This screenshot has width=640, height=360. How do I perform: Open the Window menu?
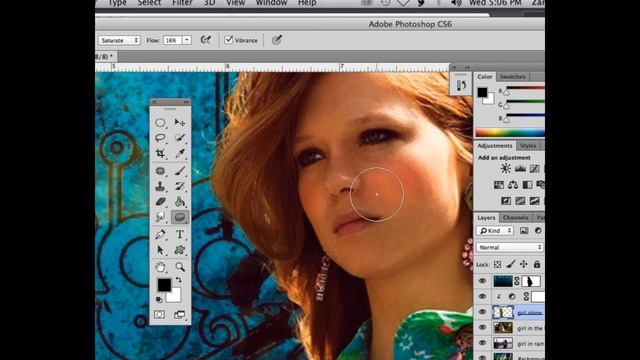point(271,3)
